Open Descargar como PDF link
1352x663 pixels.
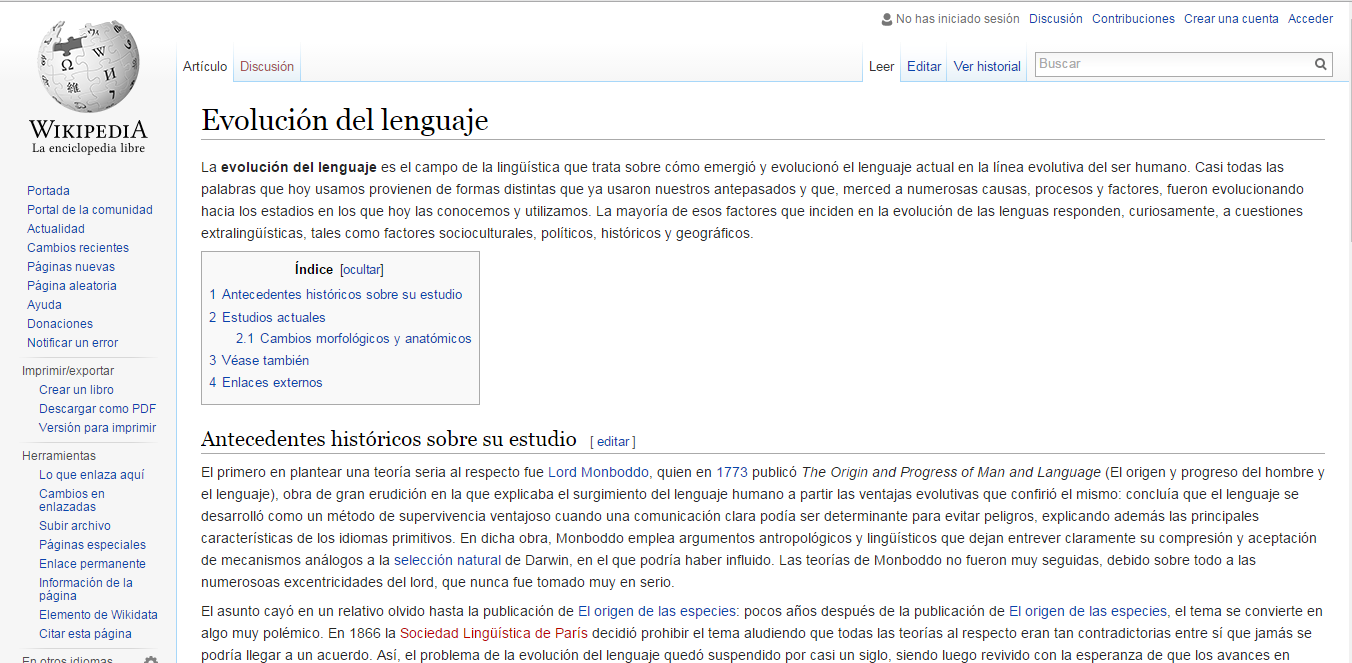pyautogui.click(x=97, y=409)
